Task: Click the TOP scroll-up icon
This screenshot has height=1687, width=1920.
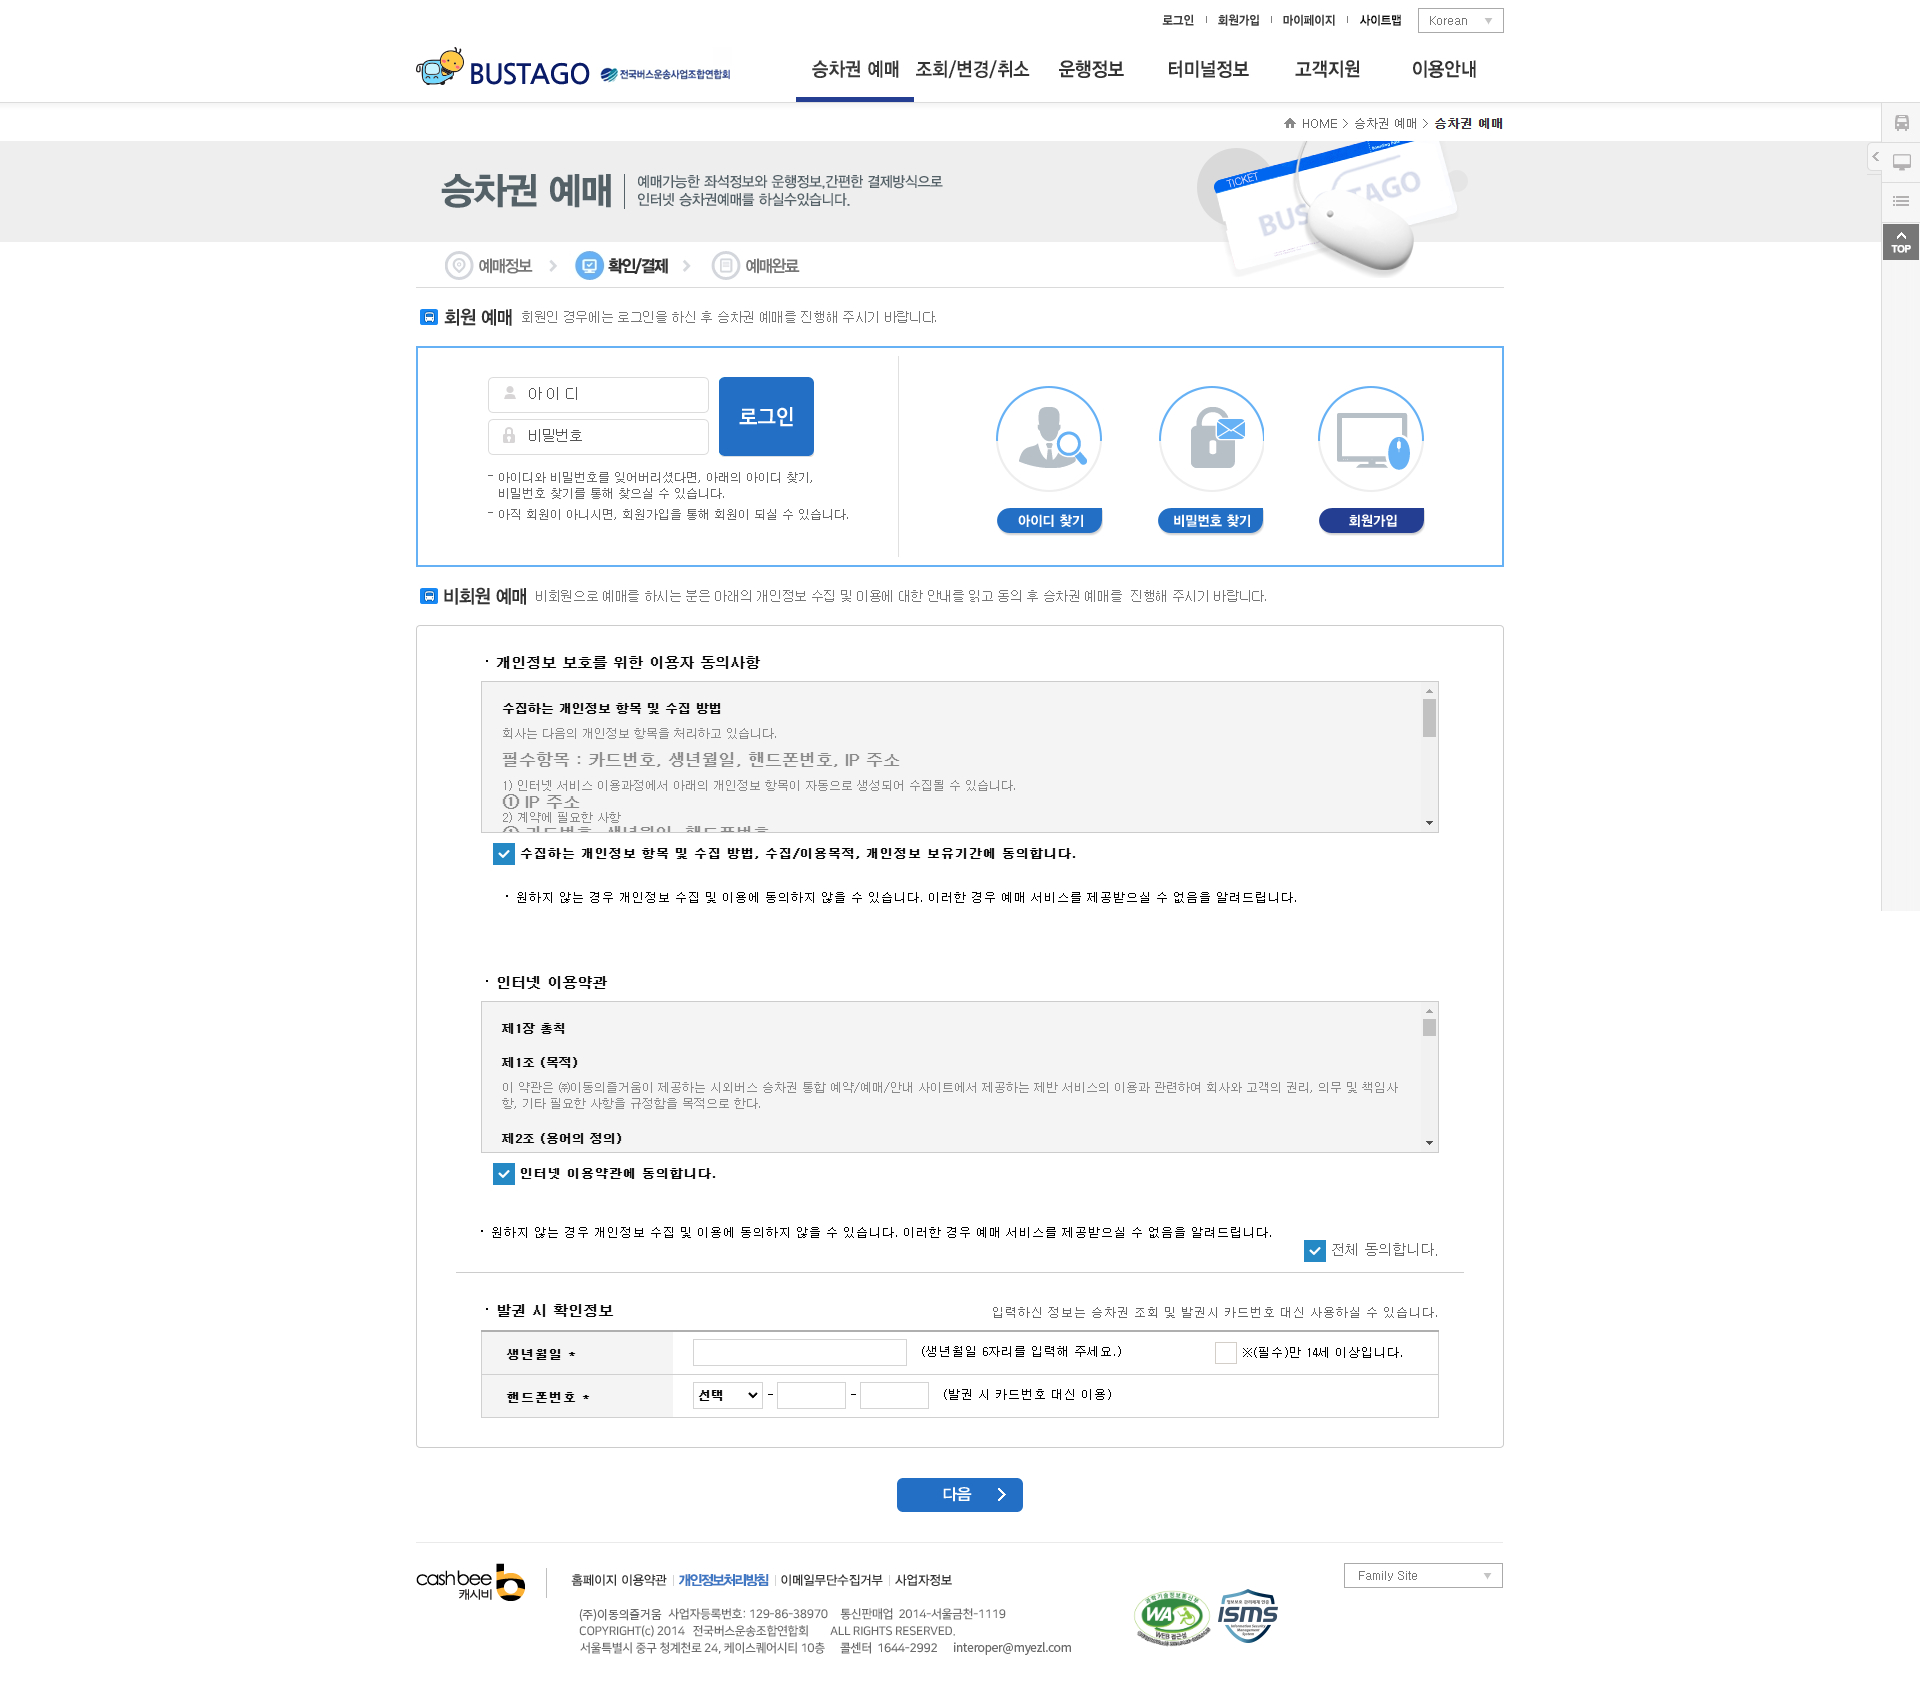Action: 1900,242
